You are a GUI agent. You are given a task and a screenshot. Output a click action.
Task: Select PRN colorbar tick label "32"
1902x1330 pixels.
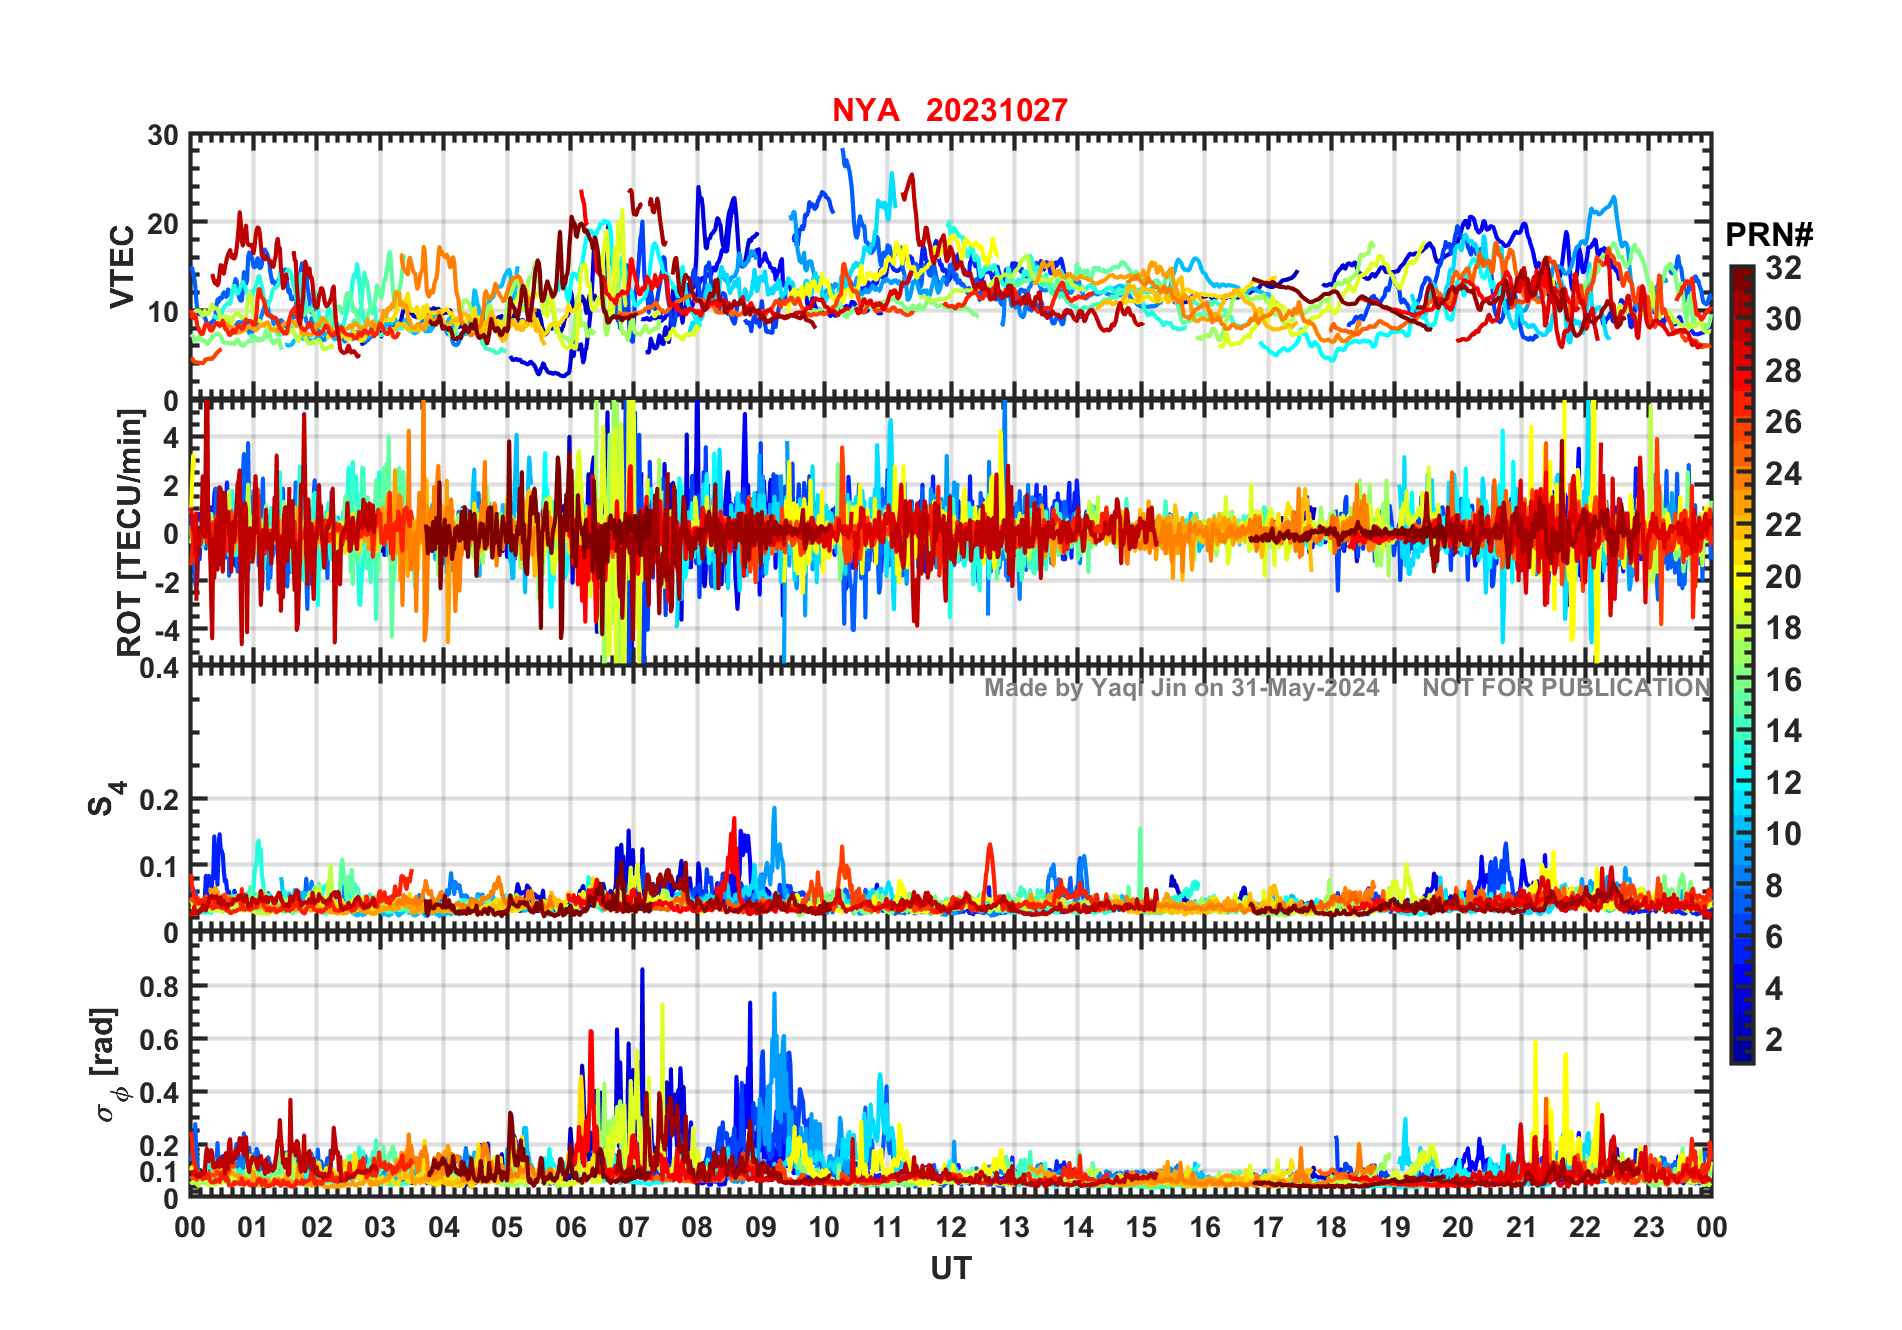click(x=1783, y=267)
